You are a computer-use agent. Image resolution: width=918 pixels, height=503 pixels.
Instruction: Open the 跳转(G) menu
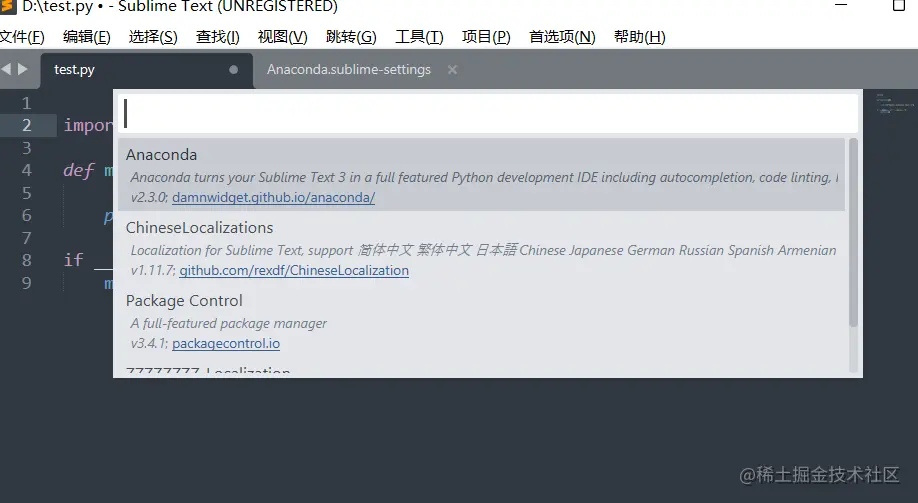click(x=351, y=37)
